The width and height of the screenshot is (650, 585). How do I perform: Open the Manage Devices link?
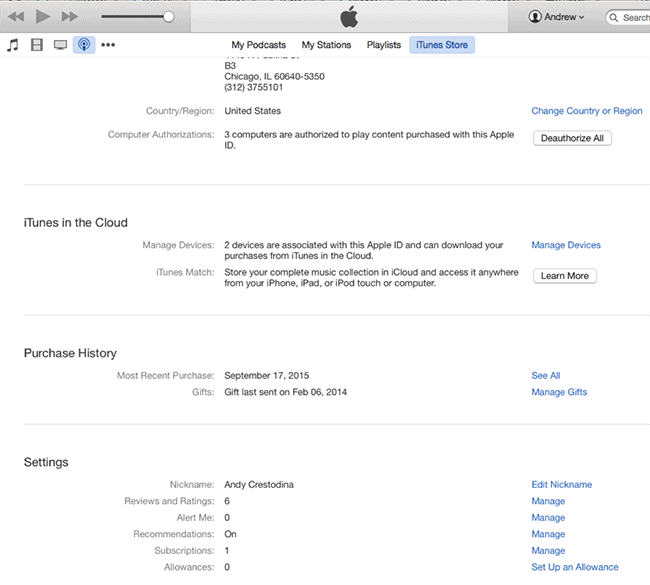click(x=566, y=245)
